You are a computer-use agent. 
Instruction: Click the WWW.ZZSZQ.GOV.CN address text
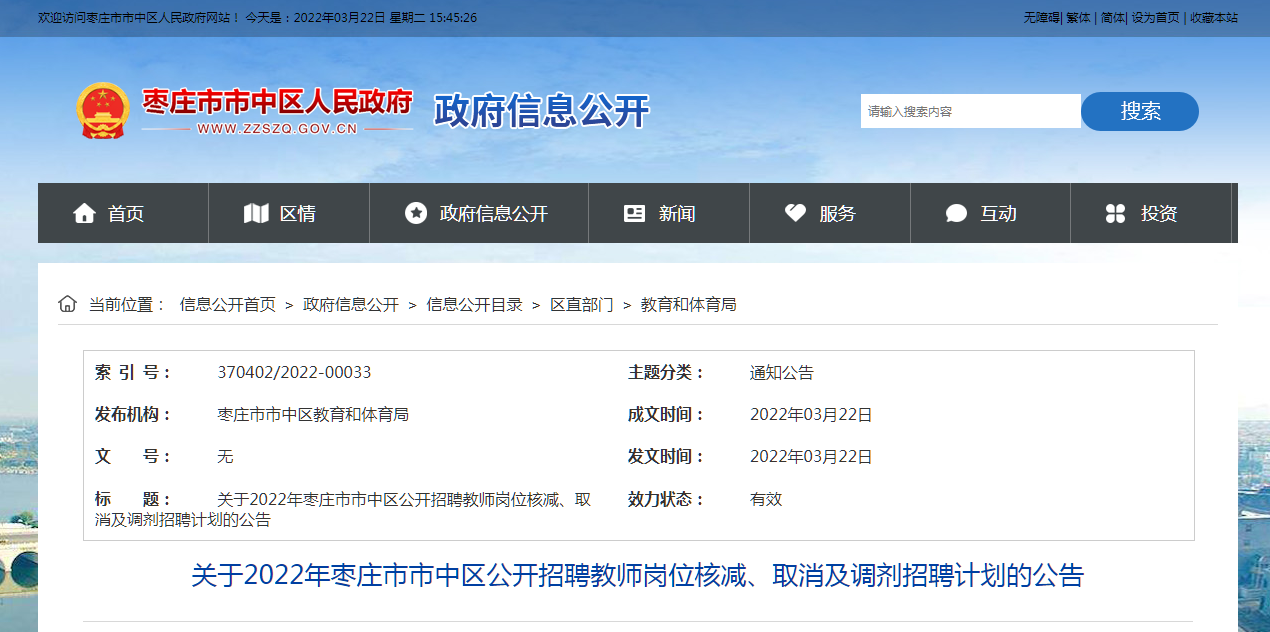pos(277,129)
